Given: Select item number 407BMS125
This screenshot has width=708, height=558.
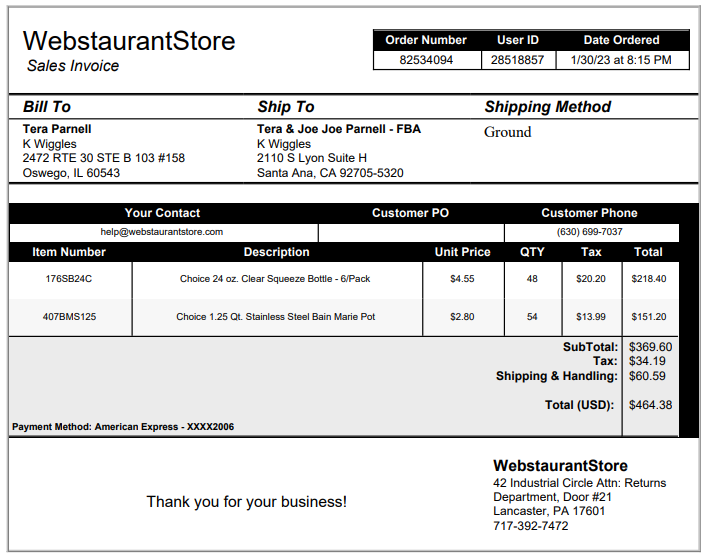Looking at the screenshot, I should (x=70, y=317).
